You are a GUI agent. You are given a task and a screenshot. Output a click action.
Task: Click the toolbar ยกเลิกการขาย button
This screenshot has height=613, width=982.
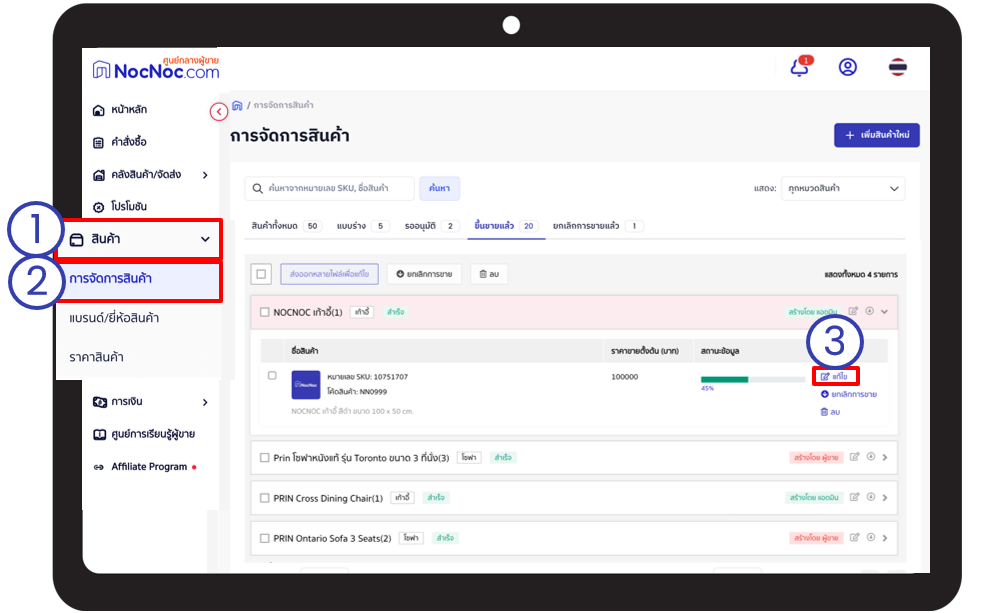(x=424, y=274)
